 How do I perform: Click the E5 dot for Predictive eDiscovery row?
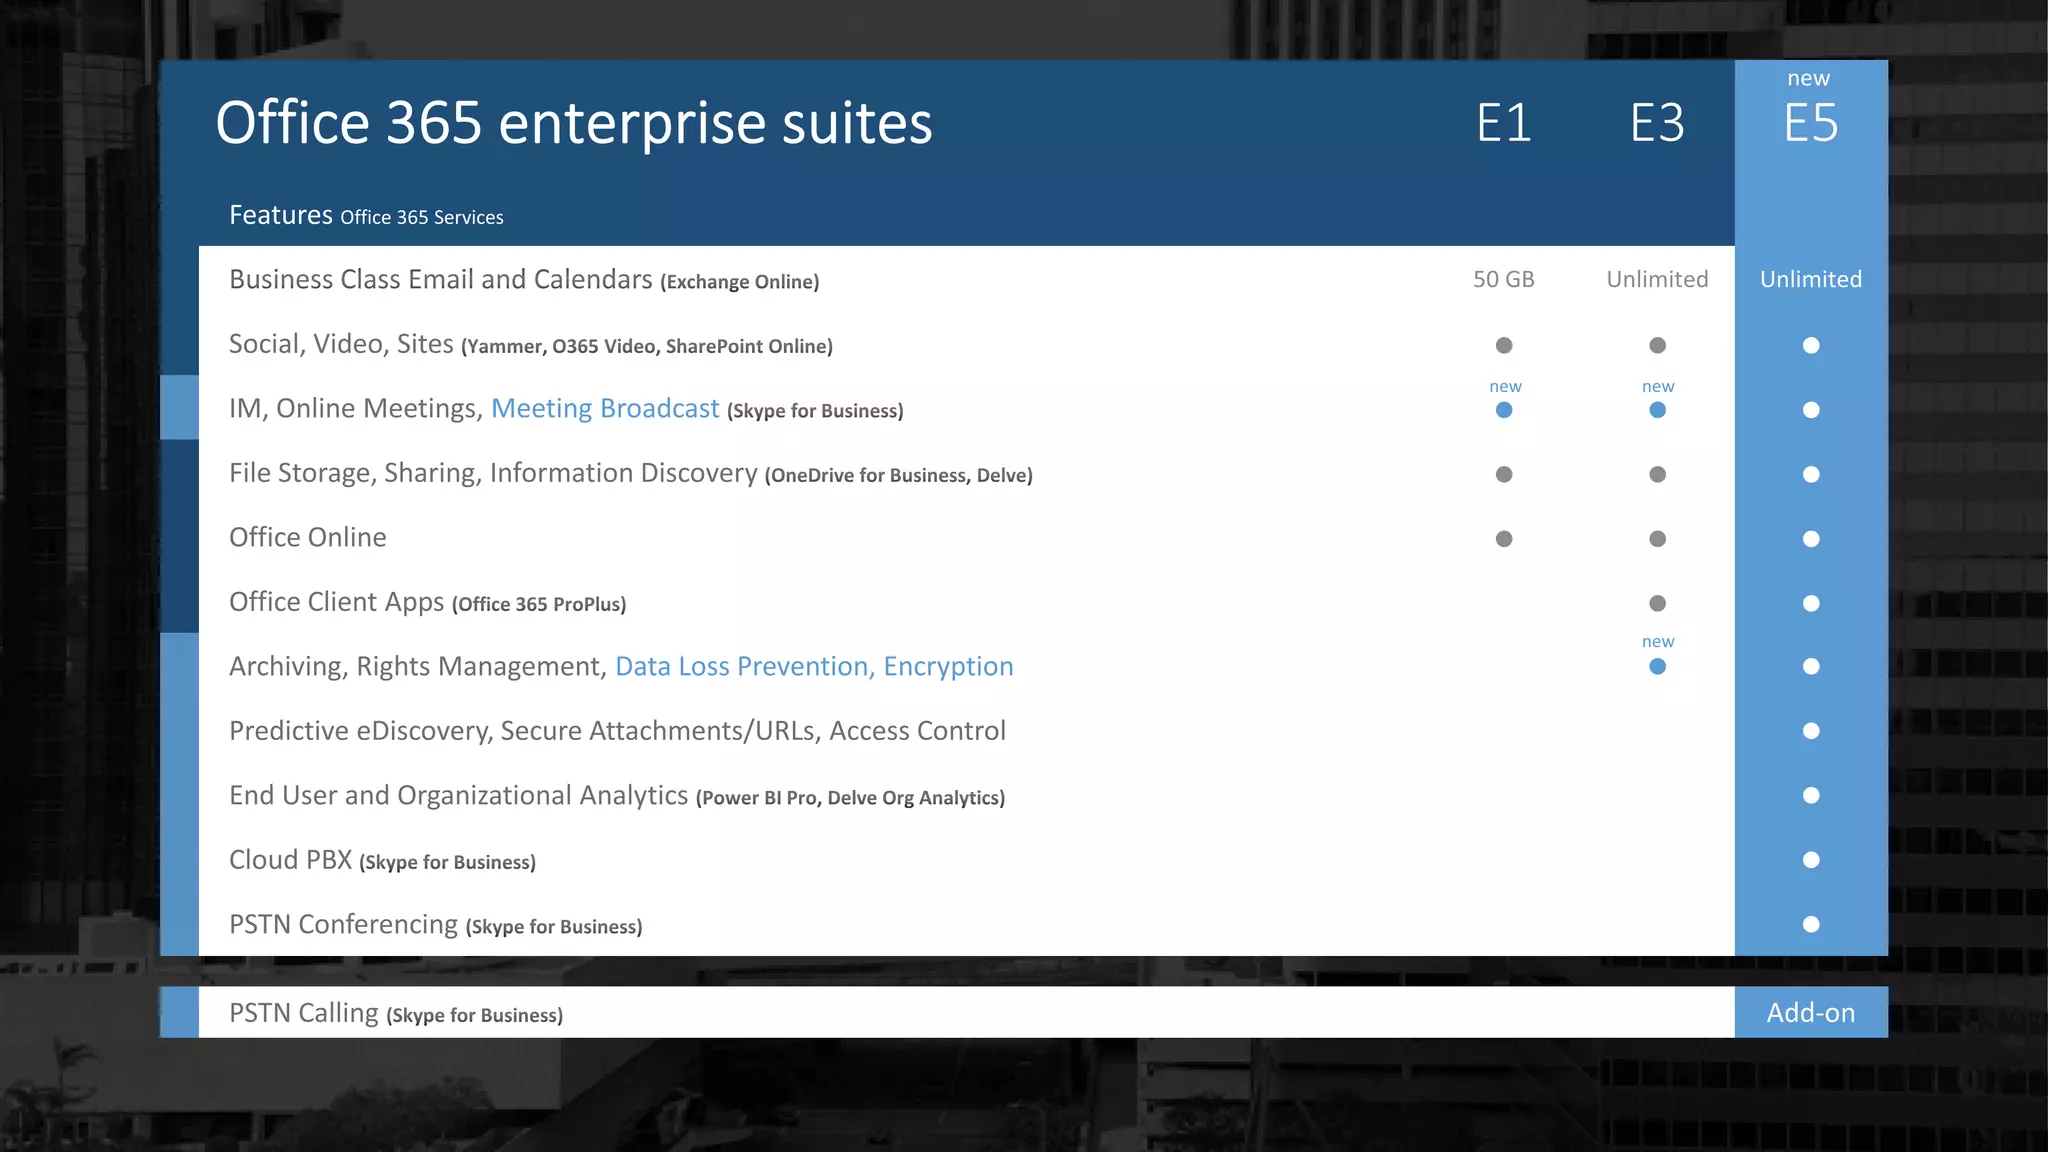click(x=1810, y=731)
